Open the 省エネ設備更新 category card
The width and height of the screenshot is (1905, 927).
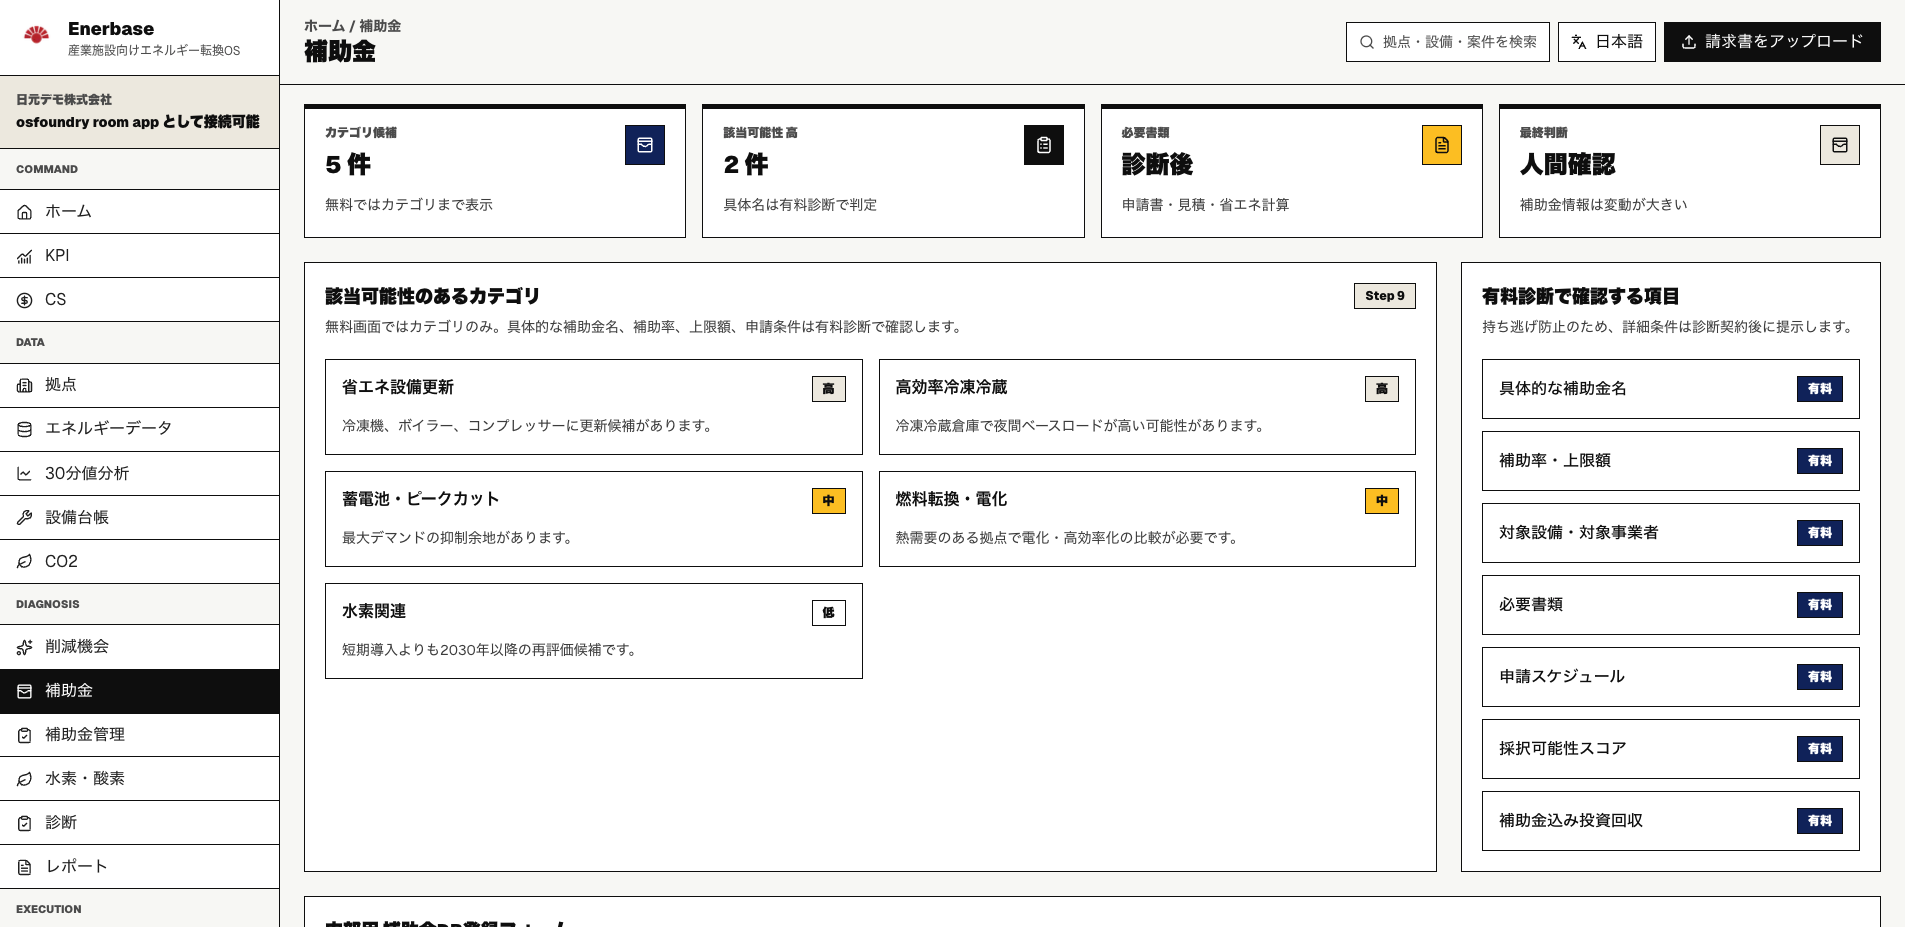[x=593, y=407]
